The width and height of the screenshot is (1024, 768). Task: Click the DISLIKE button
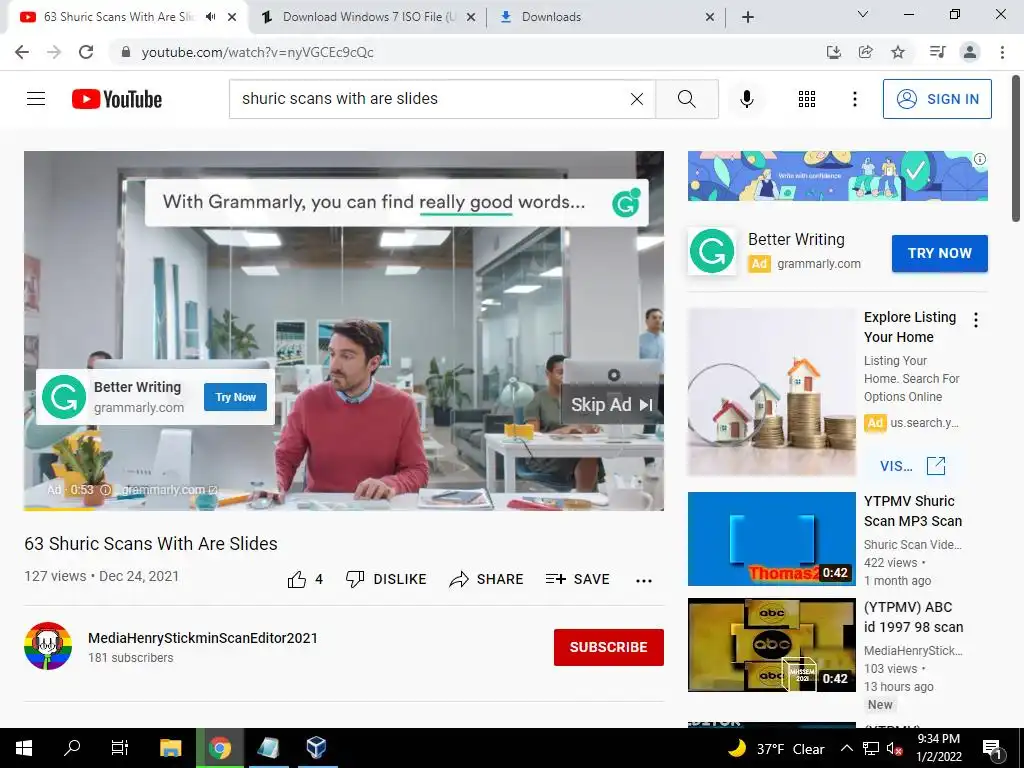[386, 579]
